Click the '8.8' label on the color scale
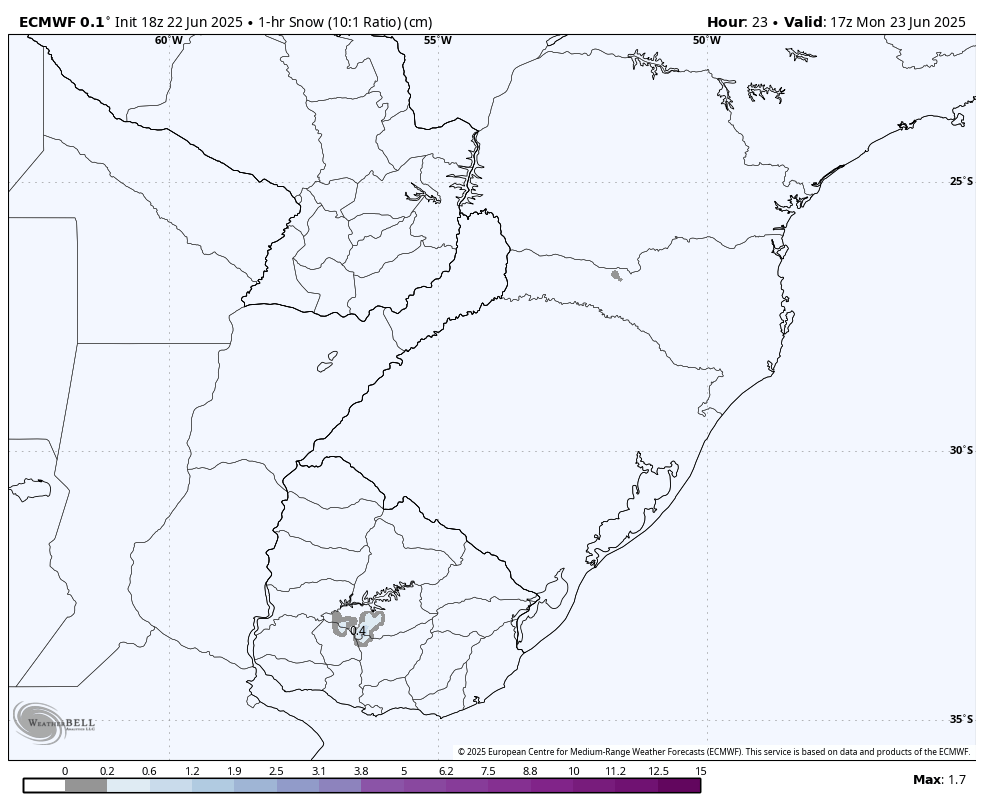Screen dimensions: 984x808 pos(530,771)
